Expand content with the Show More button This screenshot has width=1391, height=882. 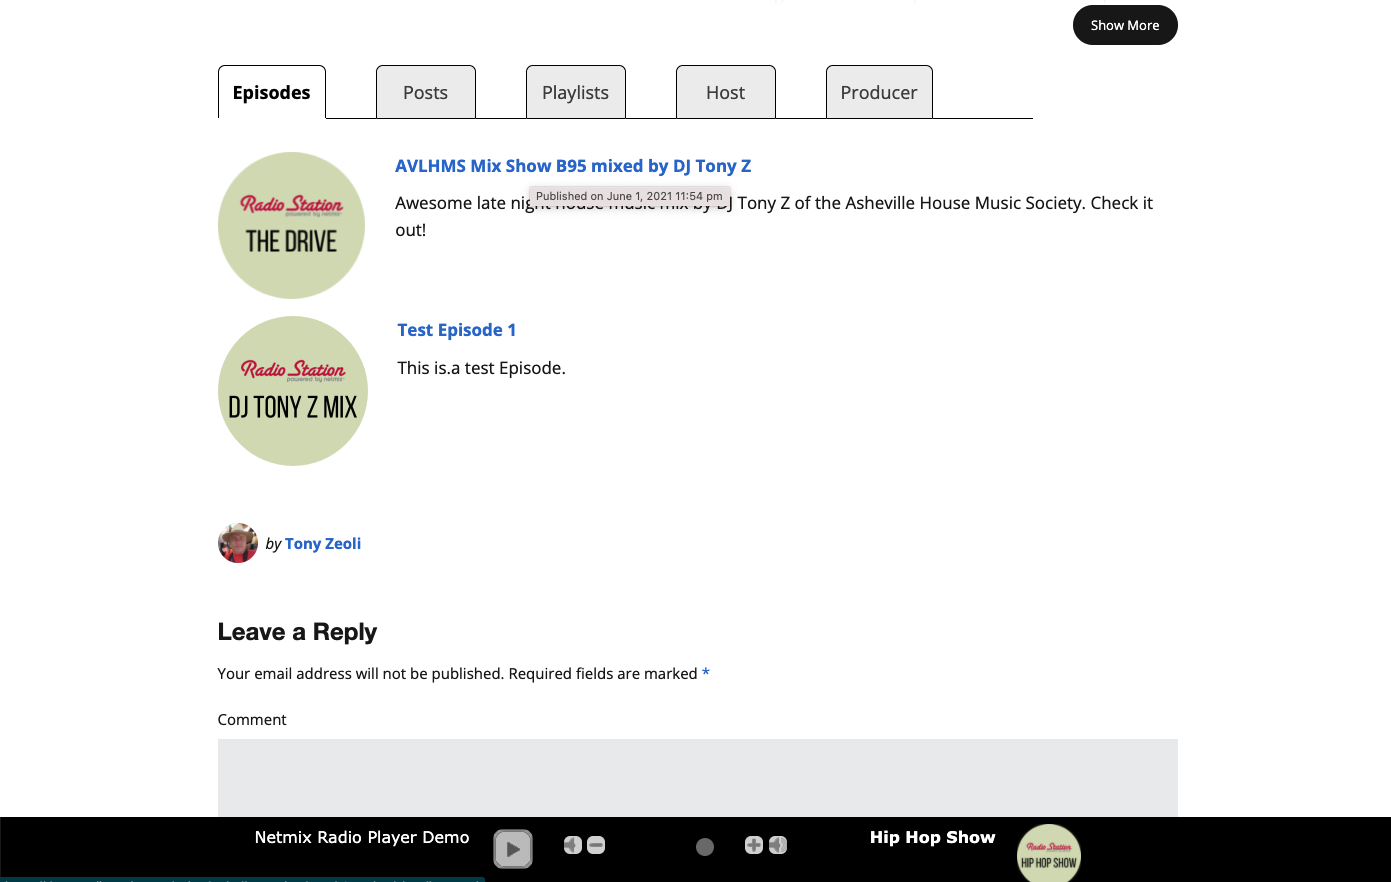pyautogui.click(x=1125, y=25)
